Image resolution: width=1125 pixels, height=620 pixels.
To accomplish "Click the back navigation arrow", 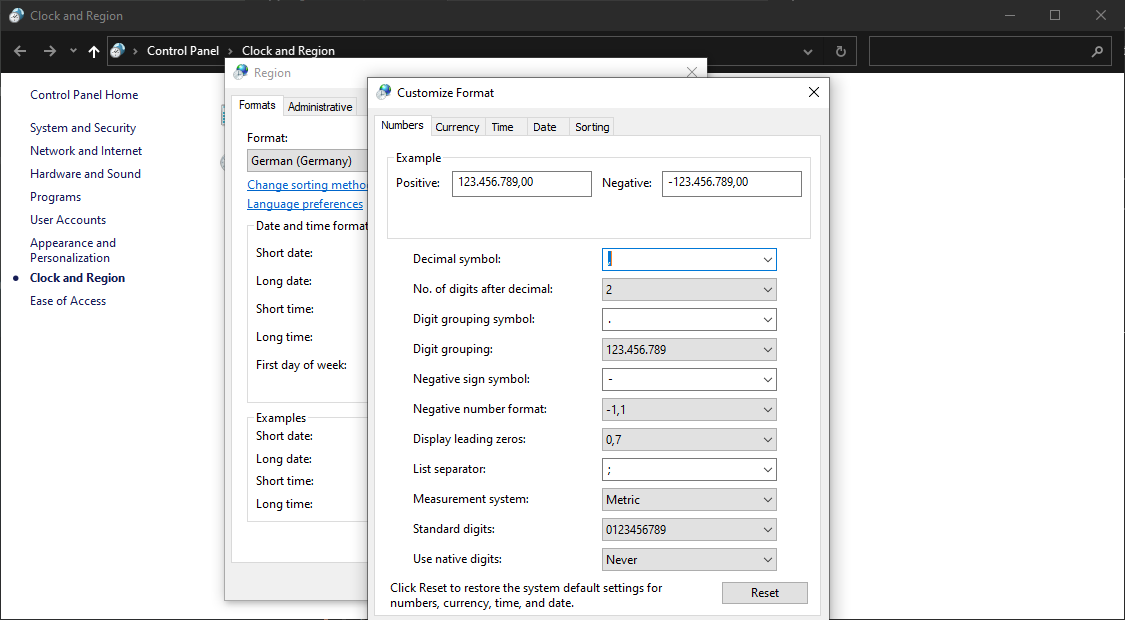I will point(20,51).
